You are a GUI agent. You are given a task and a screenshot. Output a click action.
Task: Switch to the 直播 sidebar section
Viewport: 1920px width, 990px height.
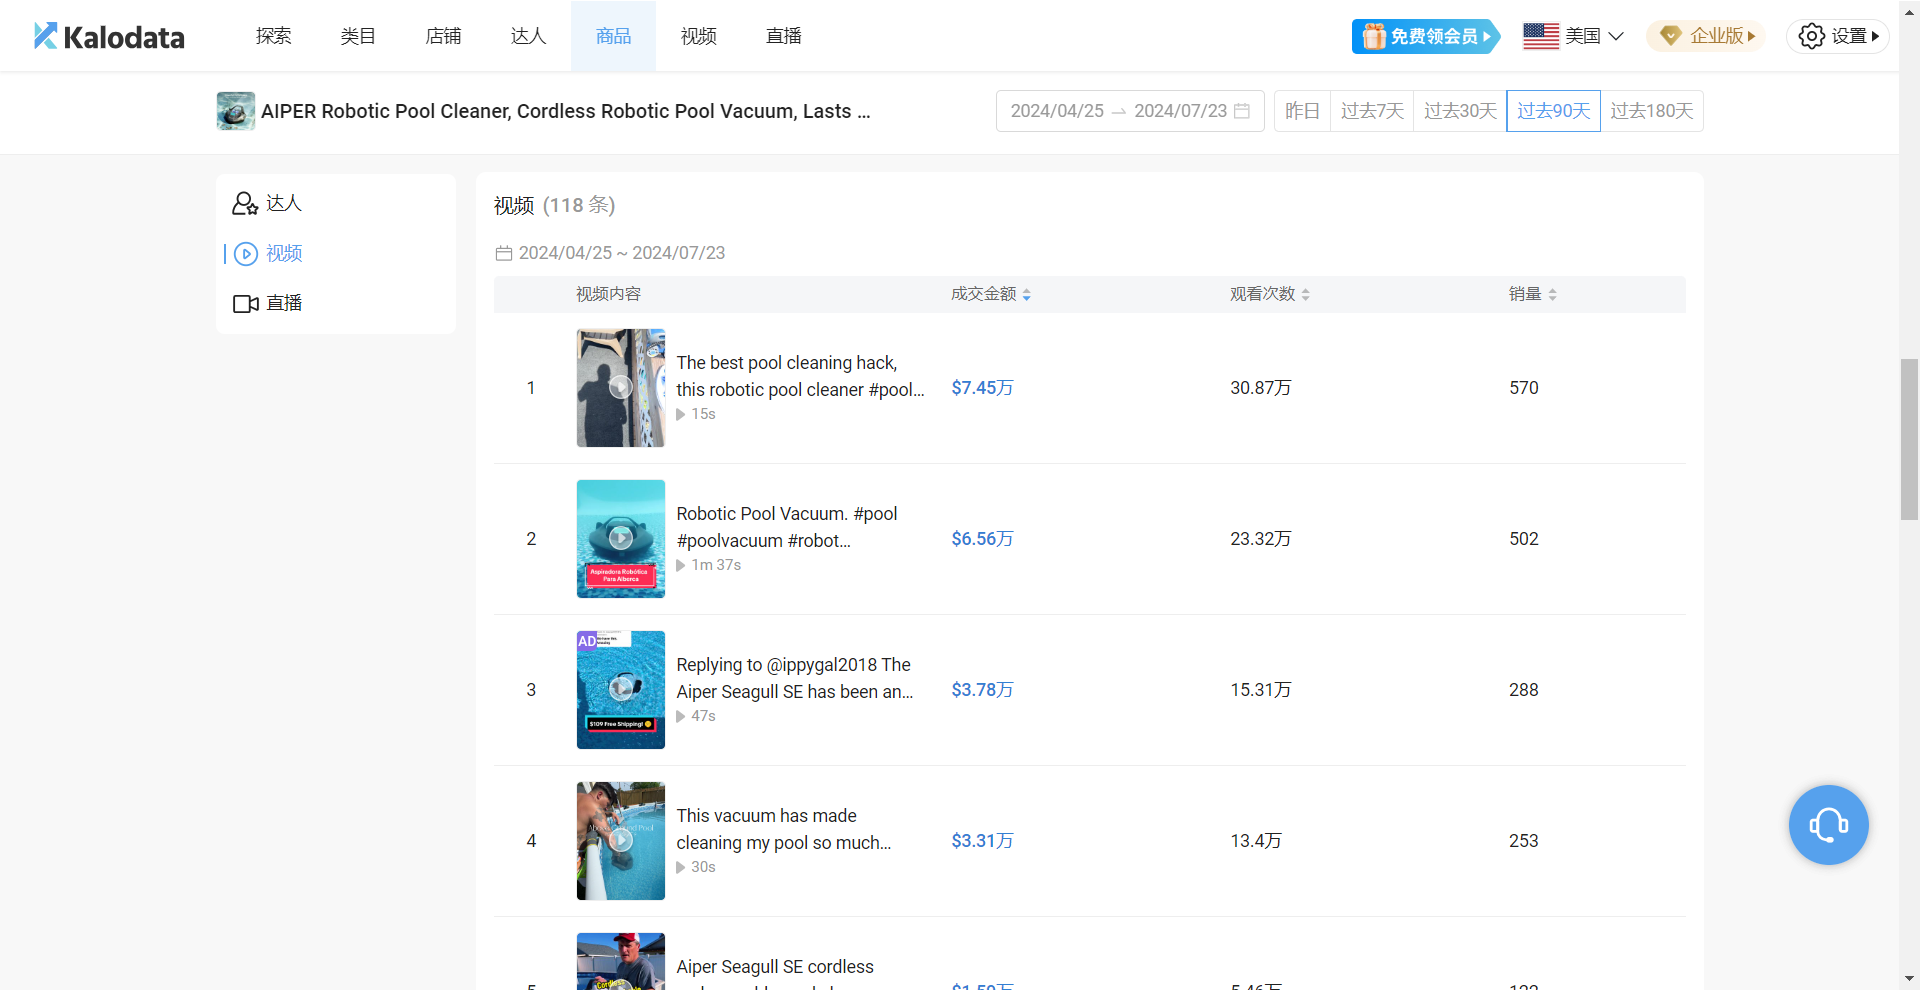268,303
